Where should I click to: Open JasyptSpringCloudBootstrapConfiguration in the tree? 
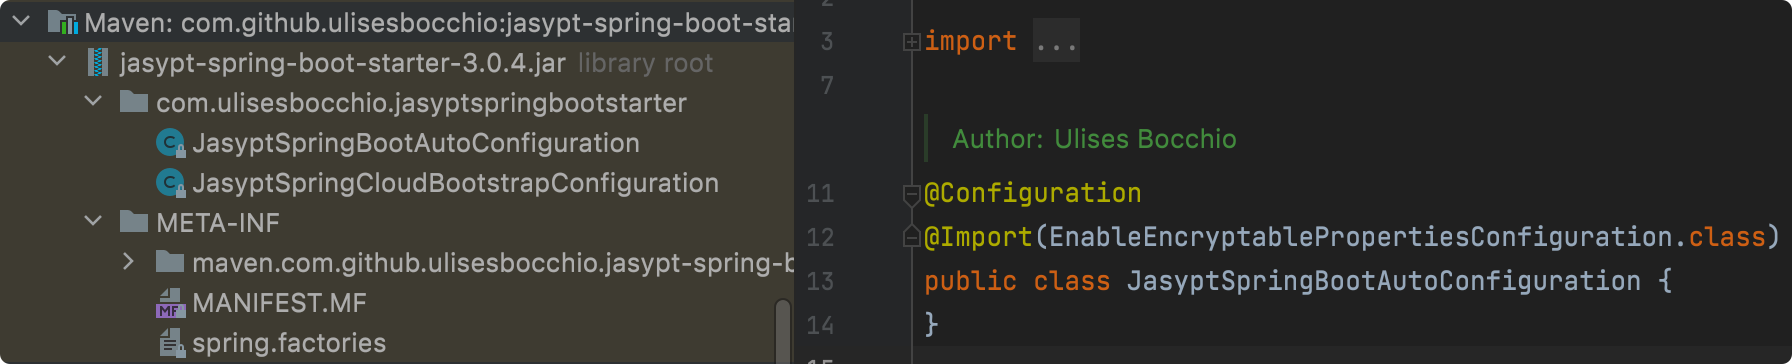click(455, 183)
